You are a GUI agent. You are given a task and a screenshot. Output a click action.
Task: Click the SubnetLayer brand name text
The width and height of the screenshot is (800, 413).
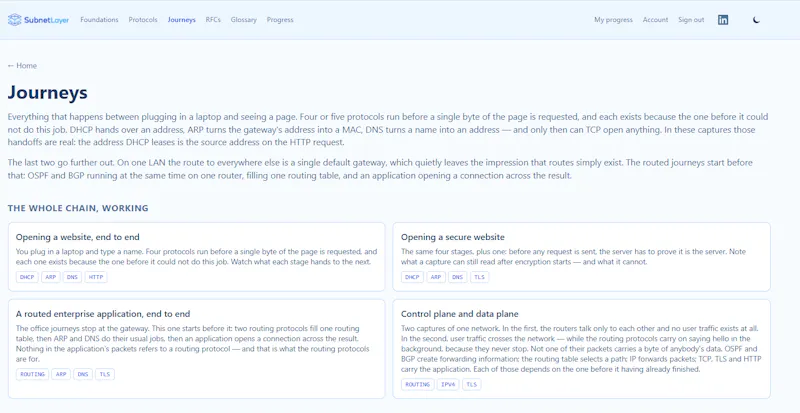[x=46, y=20]
